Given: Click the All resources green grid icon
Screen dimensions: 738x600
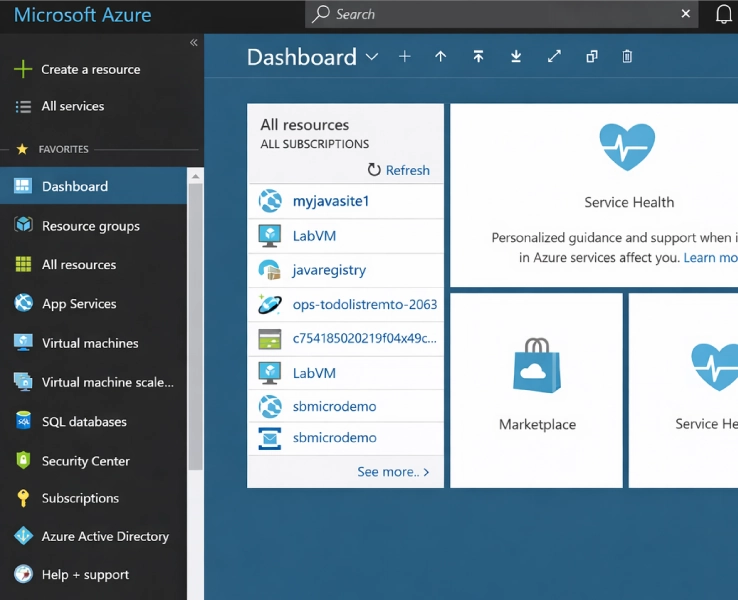Looking at the screenshot, I should 23,264.
